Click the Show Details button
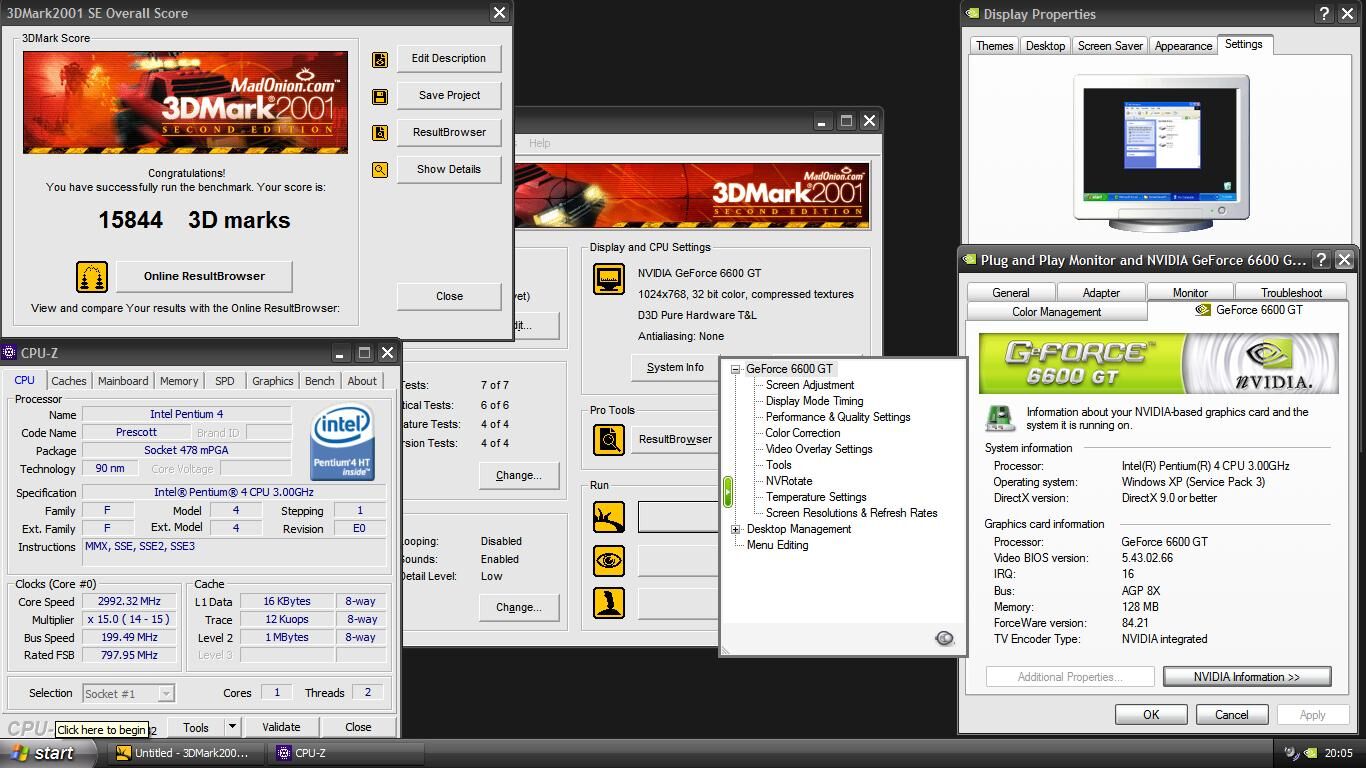The height and width of the screenshot is (768, 1366). [449, 169]
